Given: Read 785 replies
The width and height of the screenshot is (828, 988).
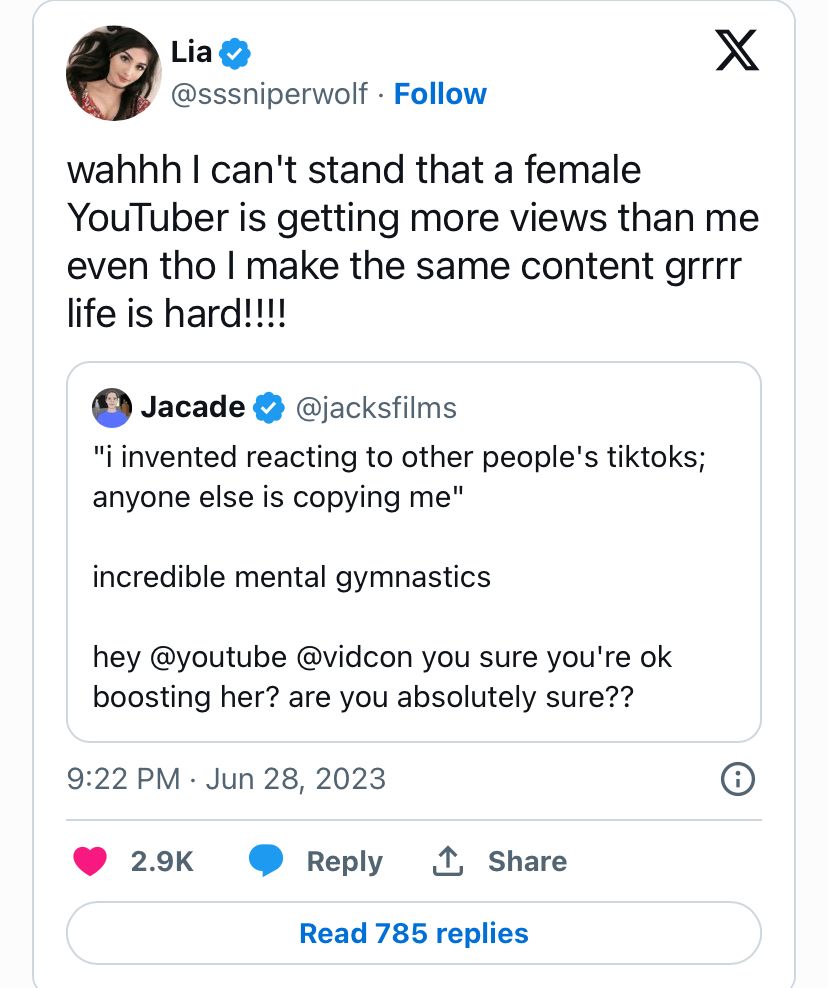Looking at the screenshot, I should click(x=413, y=933).
